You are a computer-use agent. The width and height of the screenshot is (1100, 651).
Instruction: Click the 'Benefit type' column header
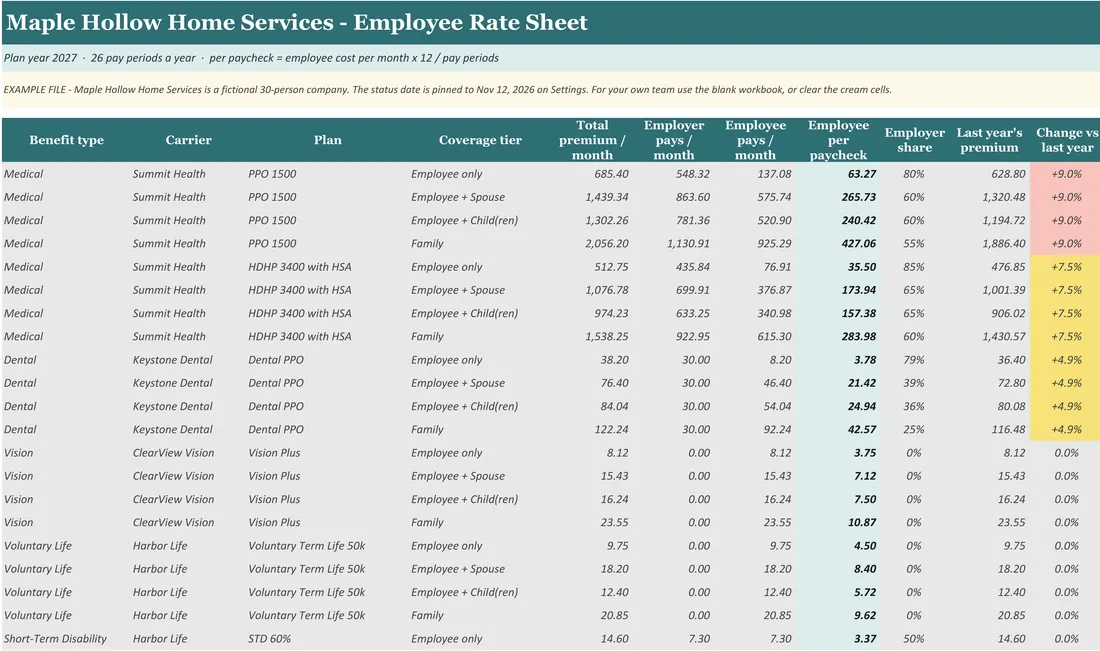[x=67, y=140]
